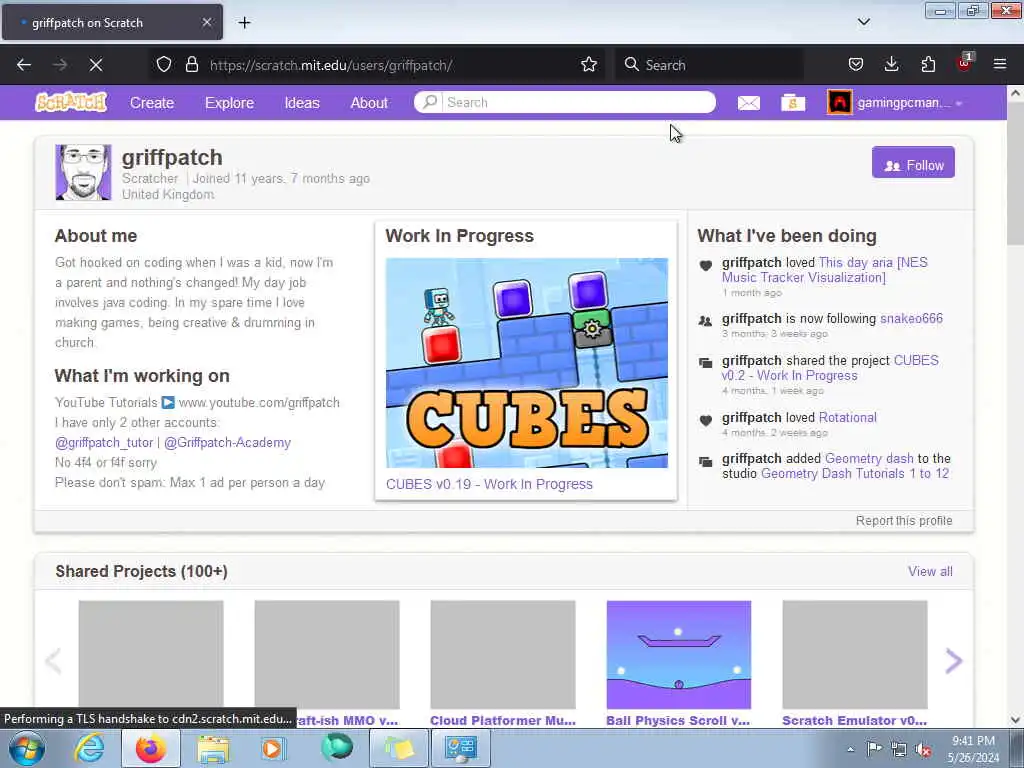Open the @griffpatch_tutor account link
This screenshot has width=1024, height=768.
point(104,443)
